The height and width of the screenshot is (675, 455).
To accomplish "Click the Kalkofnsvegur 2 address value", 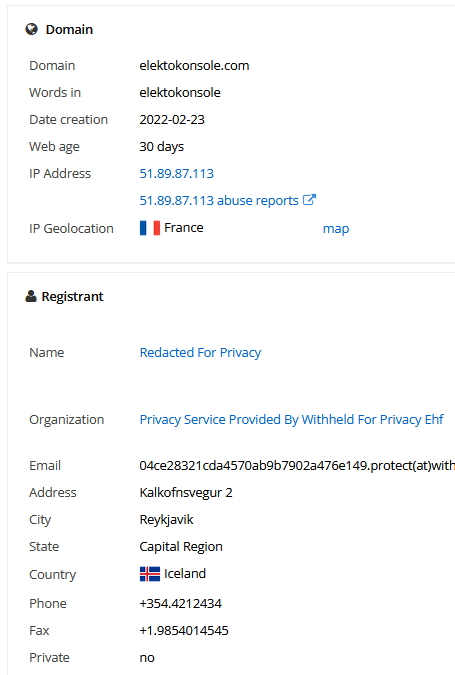I will point(186,492).
